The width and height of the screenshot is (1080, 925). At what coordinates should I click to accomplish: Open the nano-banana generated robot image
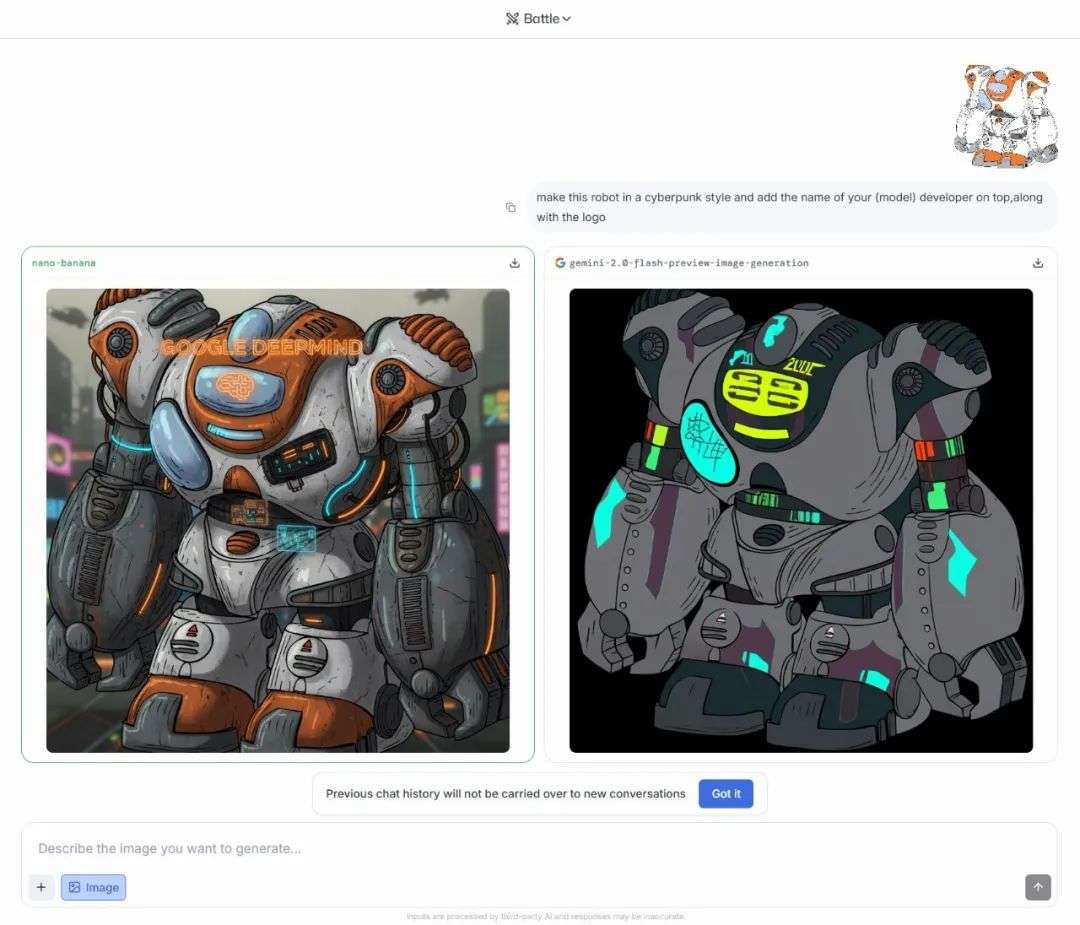point(278,521)
